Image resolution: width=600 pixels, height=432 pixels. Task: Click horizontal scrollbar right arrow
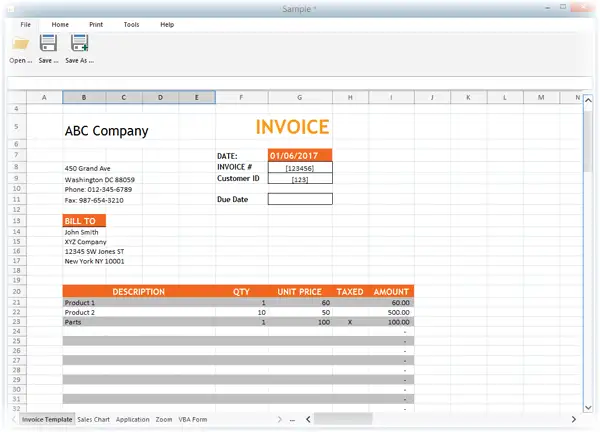[x=573, y=419]
